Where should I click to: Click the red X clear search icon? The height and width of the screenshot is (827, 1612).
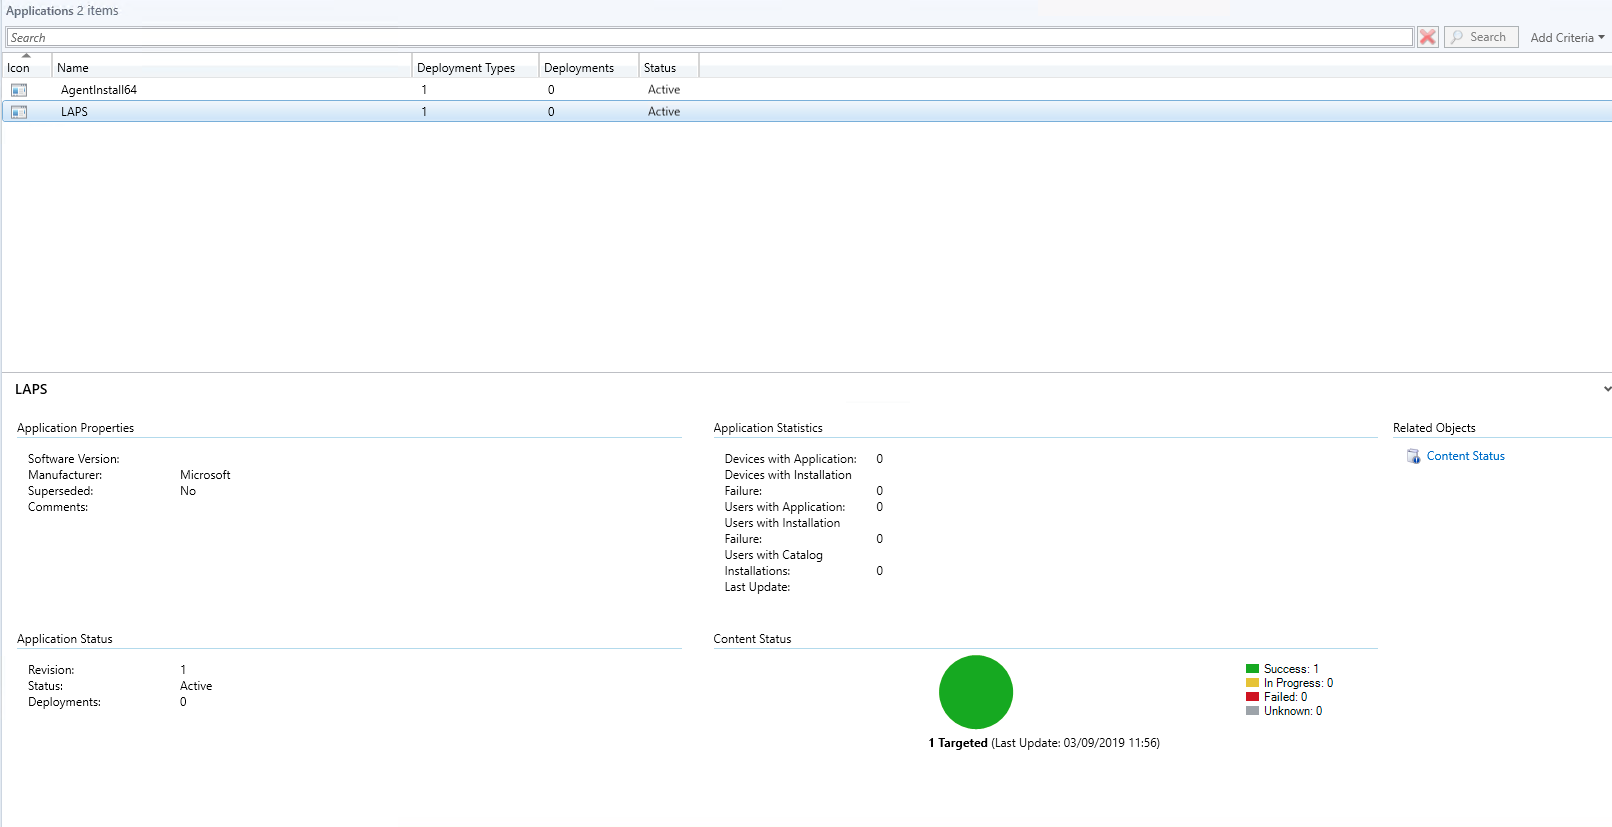(1427, 37)
